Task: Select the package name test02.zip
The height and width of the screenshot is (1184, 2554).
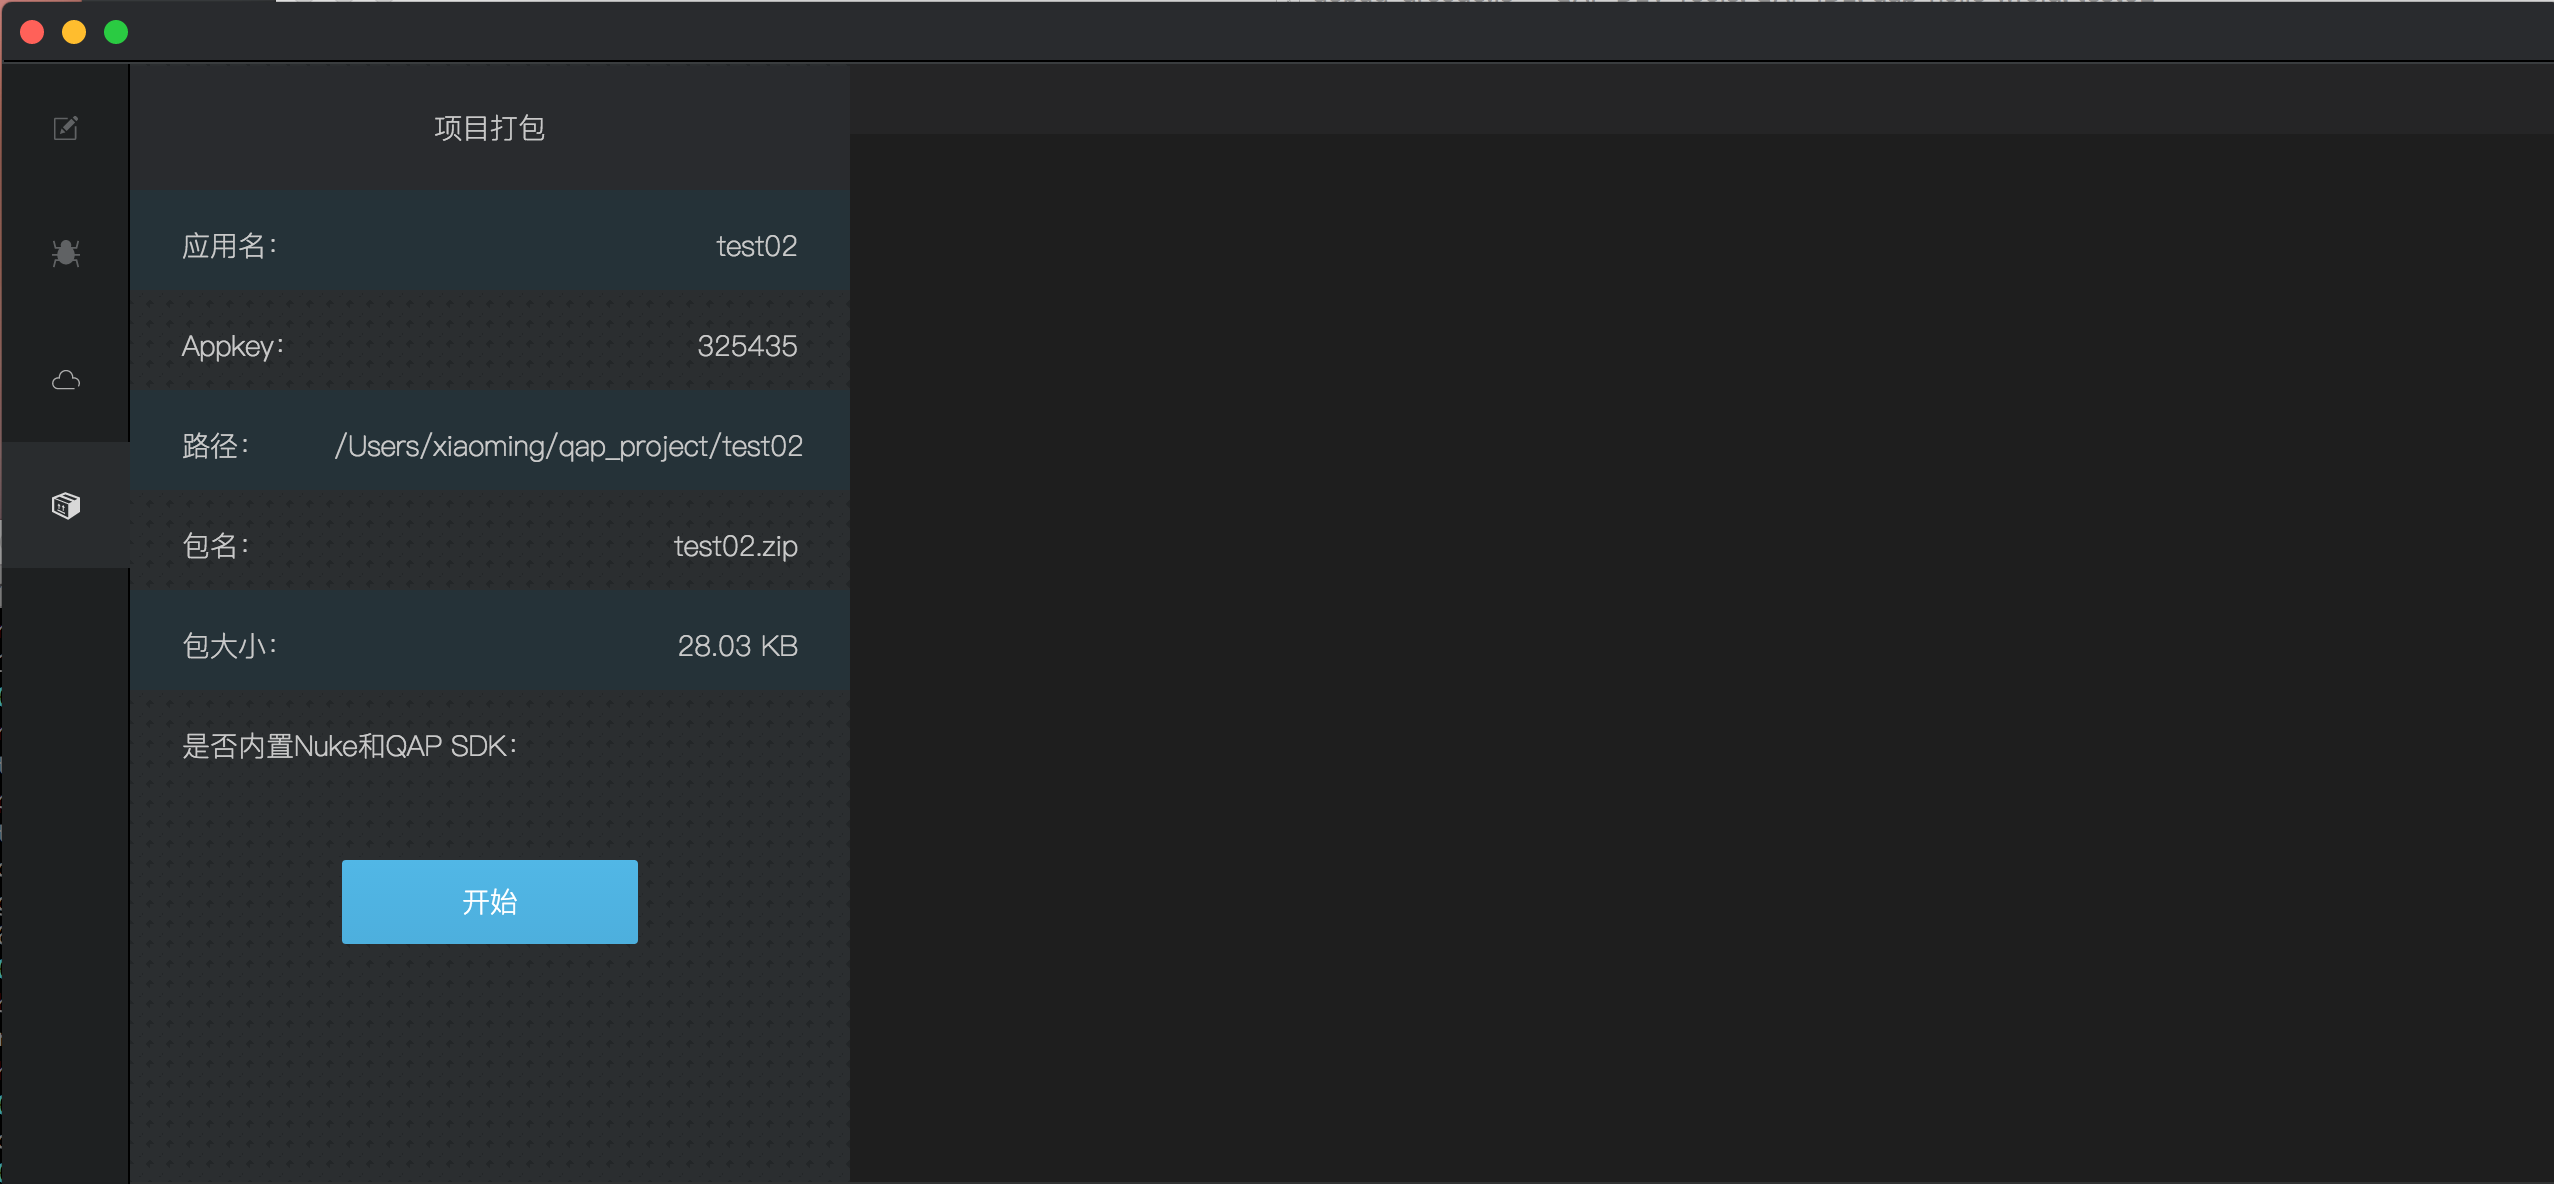Action: click(735, 546)
